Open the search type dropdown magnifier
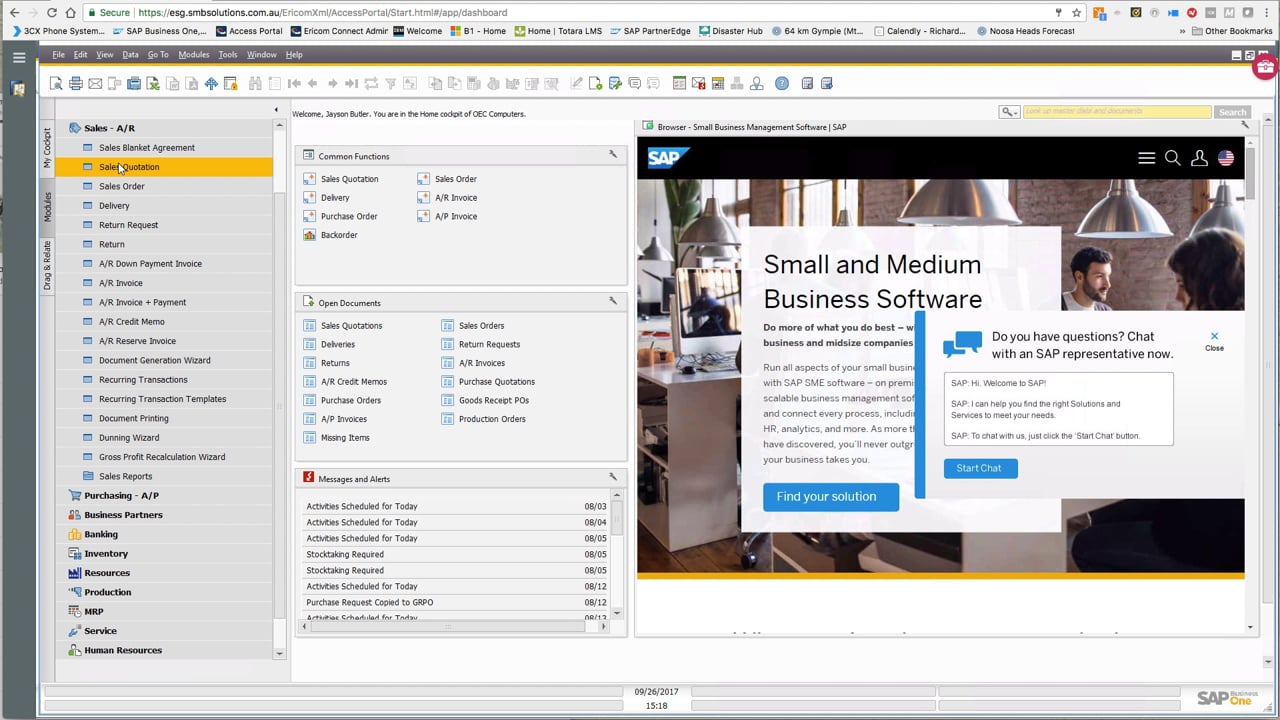1280x720 pixels. (1009, 112)
